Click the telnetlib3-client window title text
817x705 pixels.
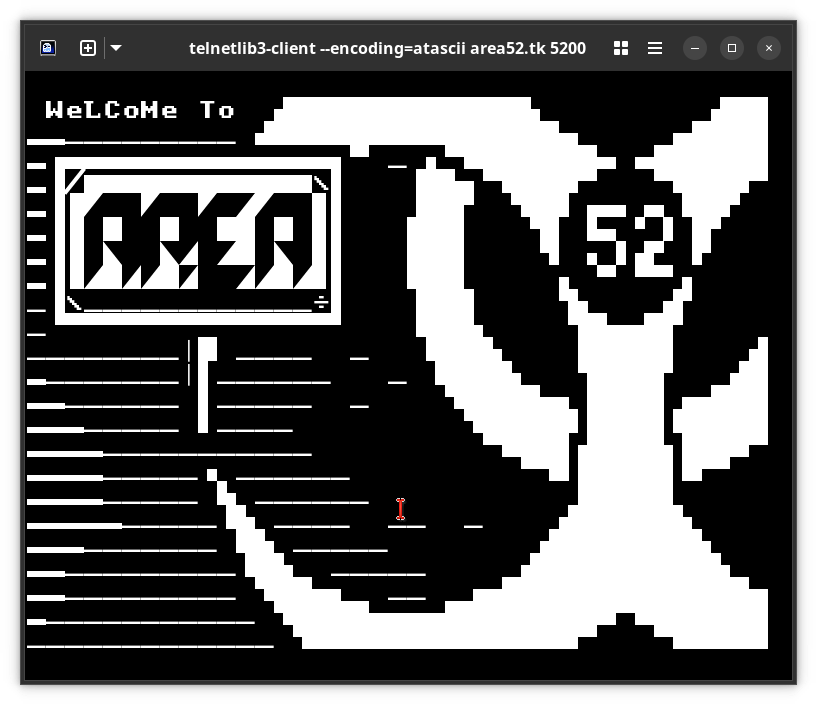click(387, 48)
